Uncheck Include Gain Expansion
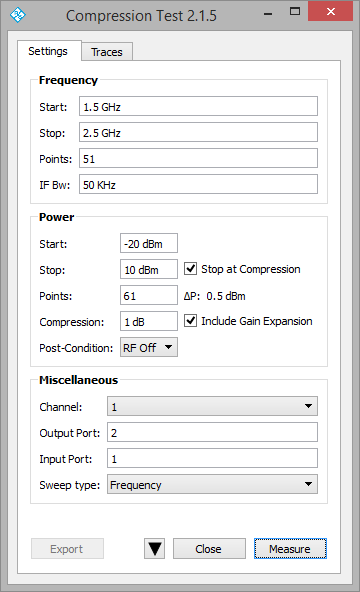This screenshot has width=360, height=592. pyautogui.click(x=190, y=321)
